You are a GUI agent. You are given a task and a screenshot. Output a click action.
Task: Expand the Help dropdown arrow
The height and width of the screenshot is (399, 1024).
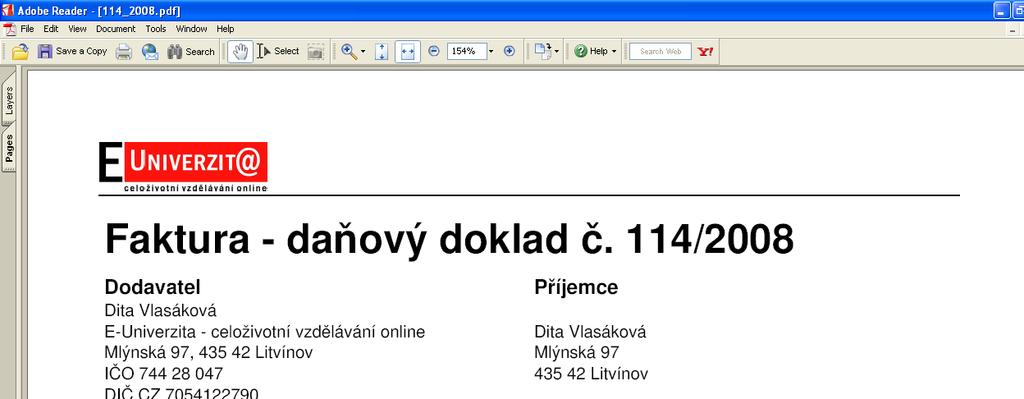click(x=614, y=52)
